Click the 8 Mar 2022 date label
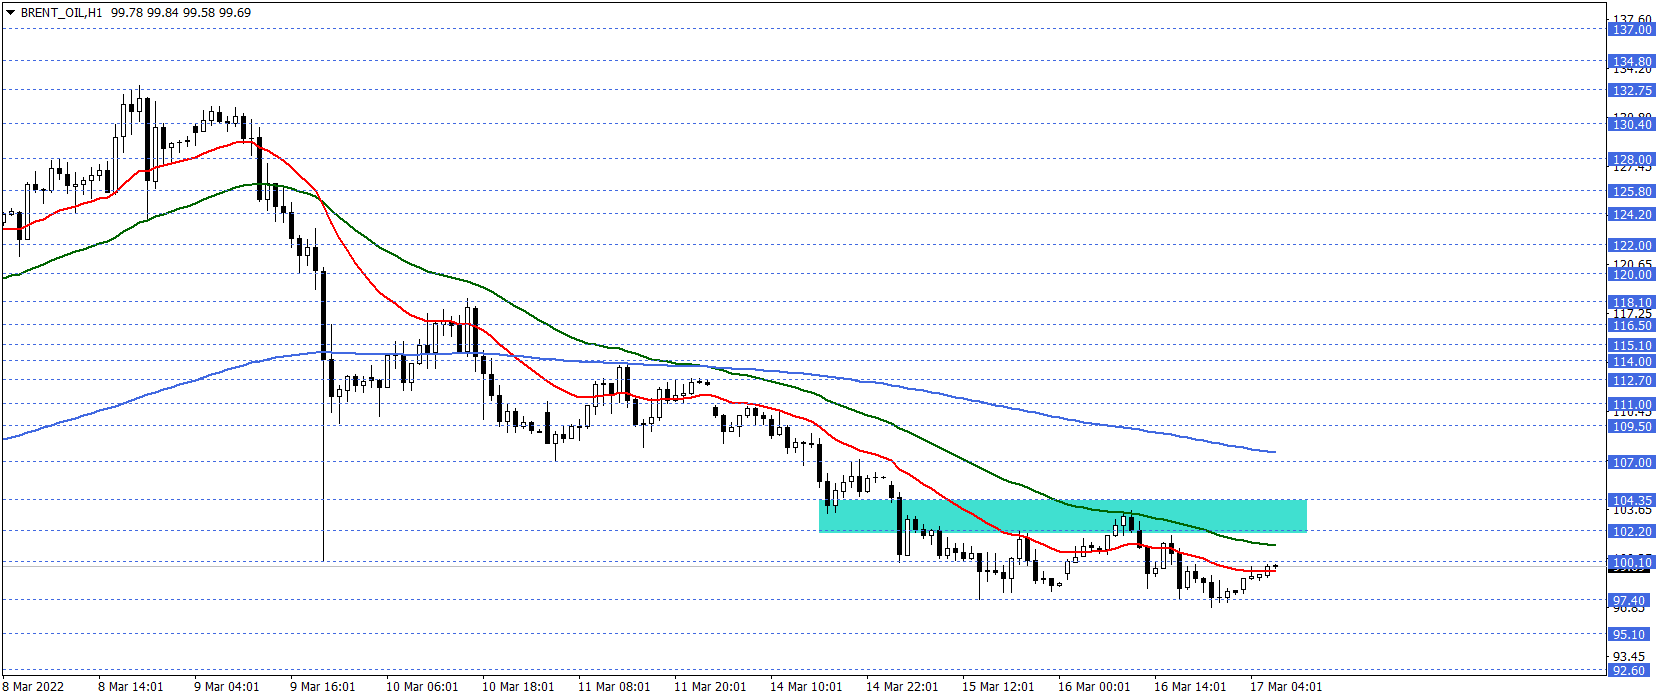Screen dimensions: 1656x699 (x=33, y=687)
